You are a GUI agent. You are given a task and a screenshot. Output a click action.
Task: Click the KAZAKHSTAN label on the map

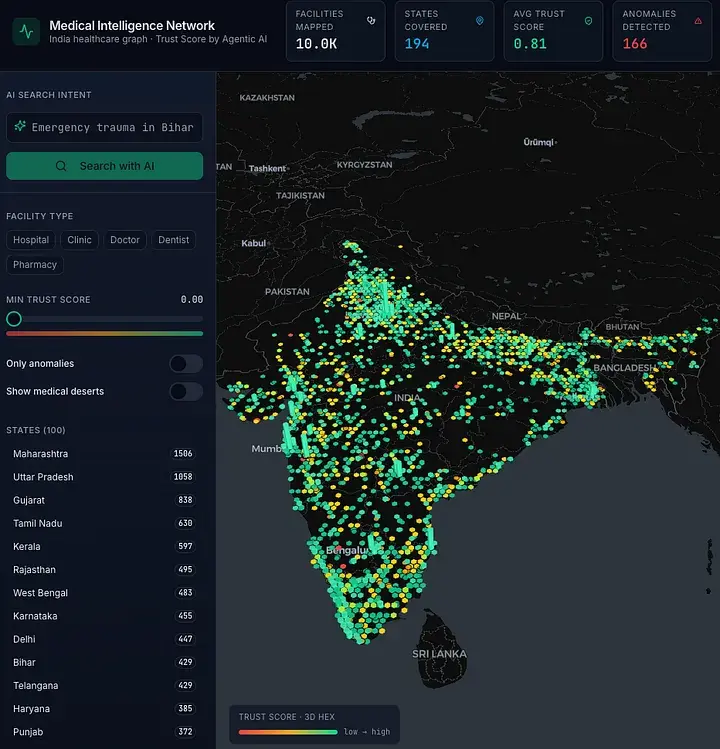(267, 98)
